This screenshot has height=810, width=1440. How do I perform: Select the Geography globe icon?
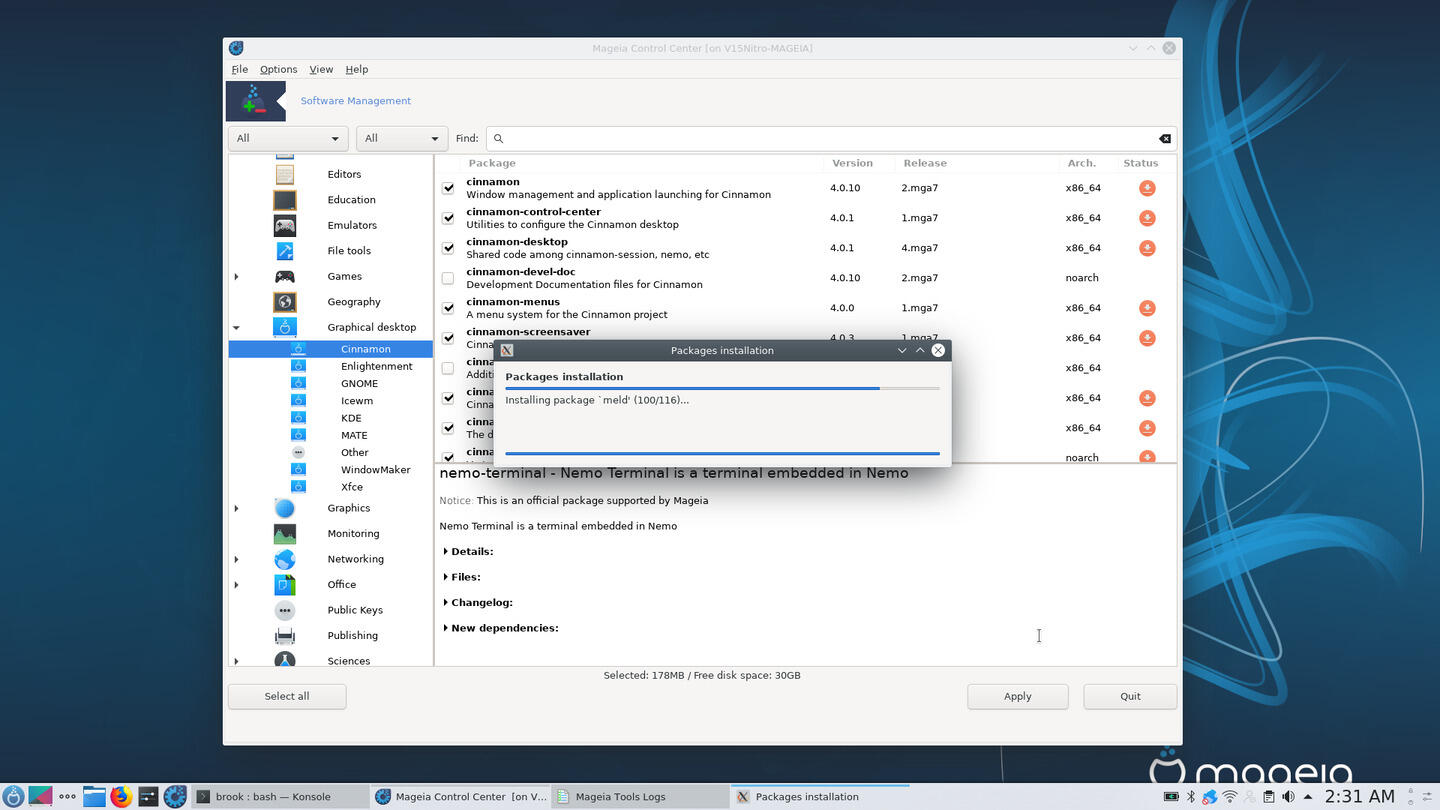pos(285,302)
